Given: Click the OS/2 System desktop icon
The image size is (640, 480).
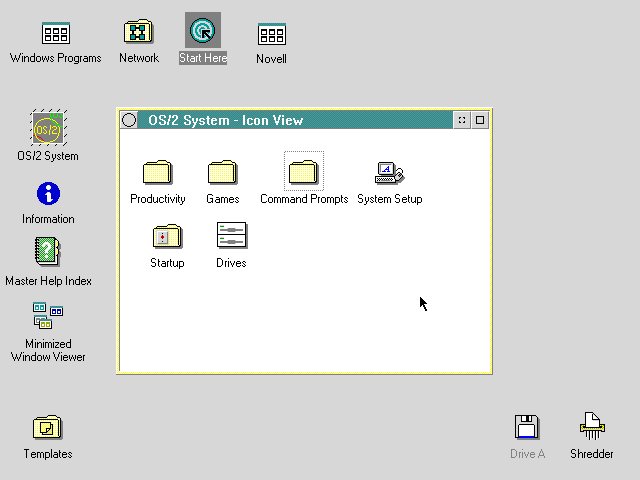Looking at the screenshot, I should (48, 127).
